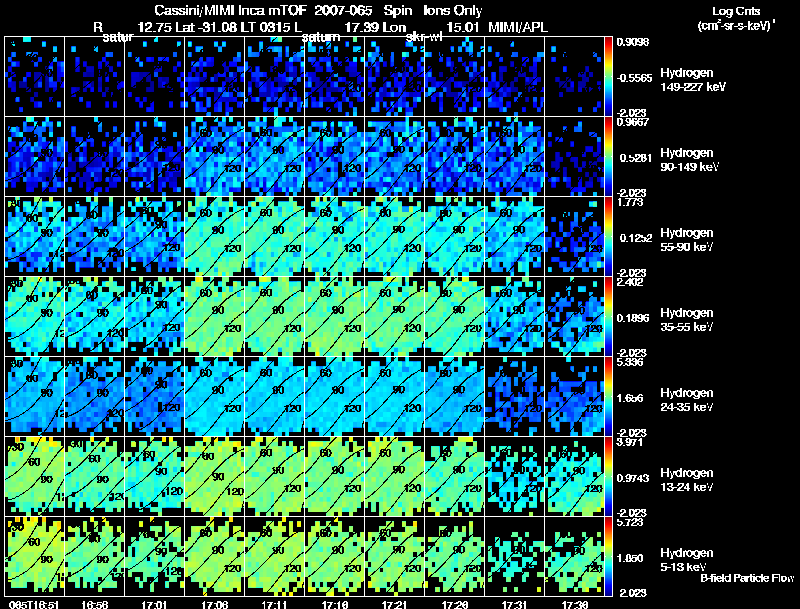The width and height of the screenshot is (800, 609).
Task: Click the colorbar midpoint value -0.5565
Action: tap(634, 78)
